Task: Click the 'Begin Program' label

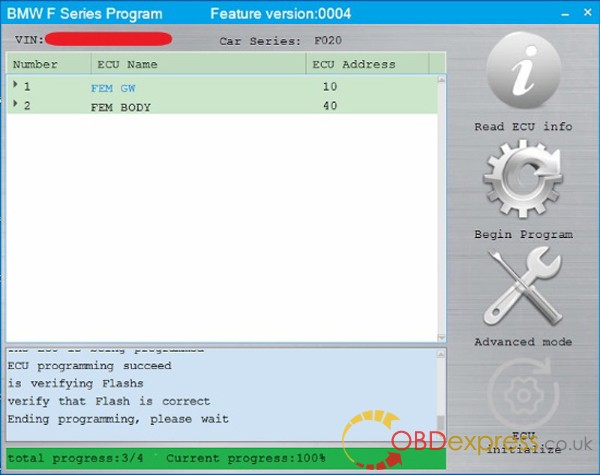Action: (x=523, y=234)
